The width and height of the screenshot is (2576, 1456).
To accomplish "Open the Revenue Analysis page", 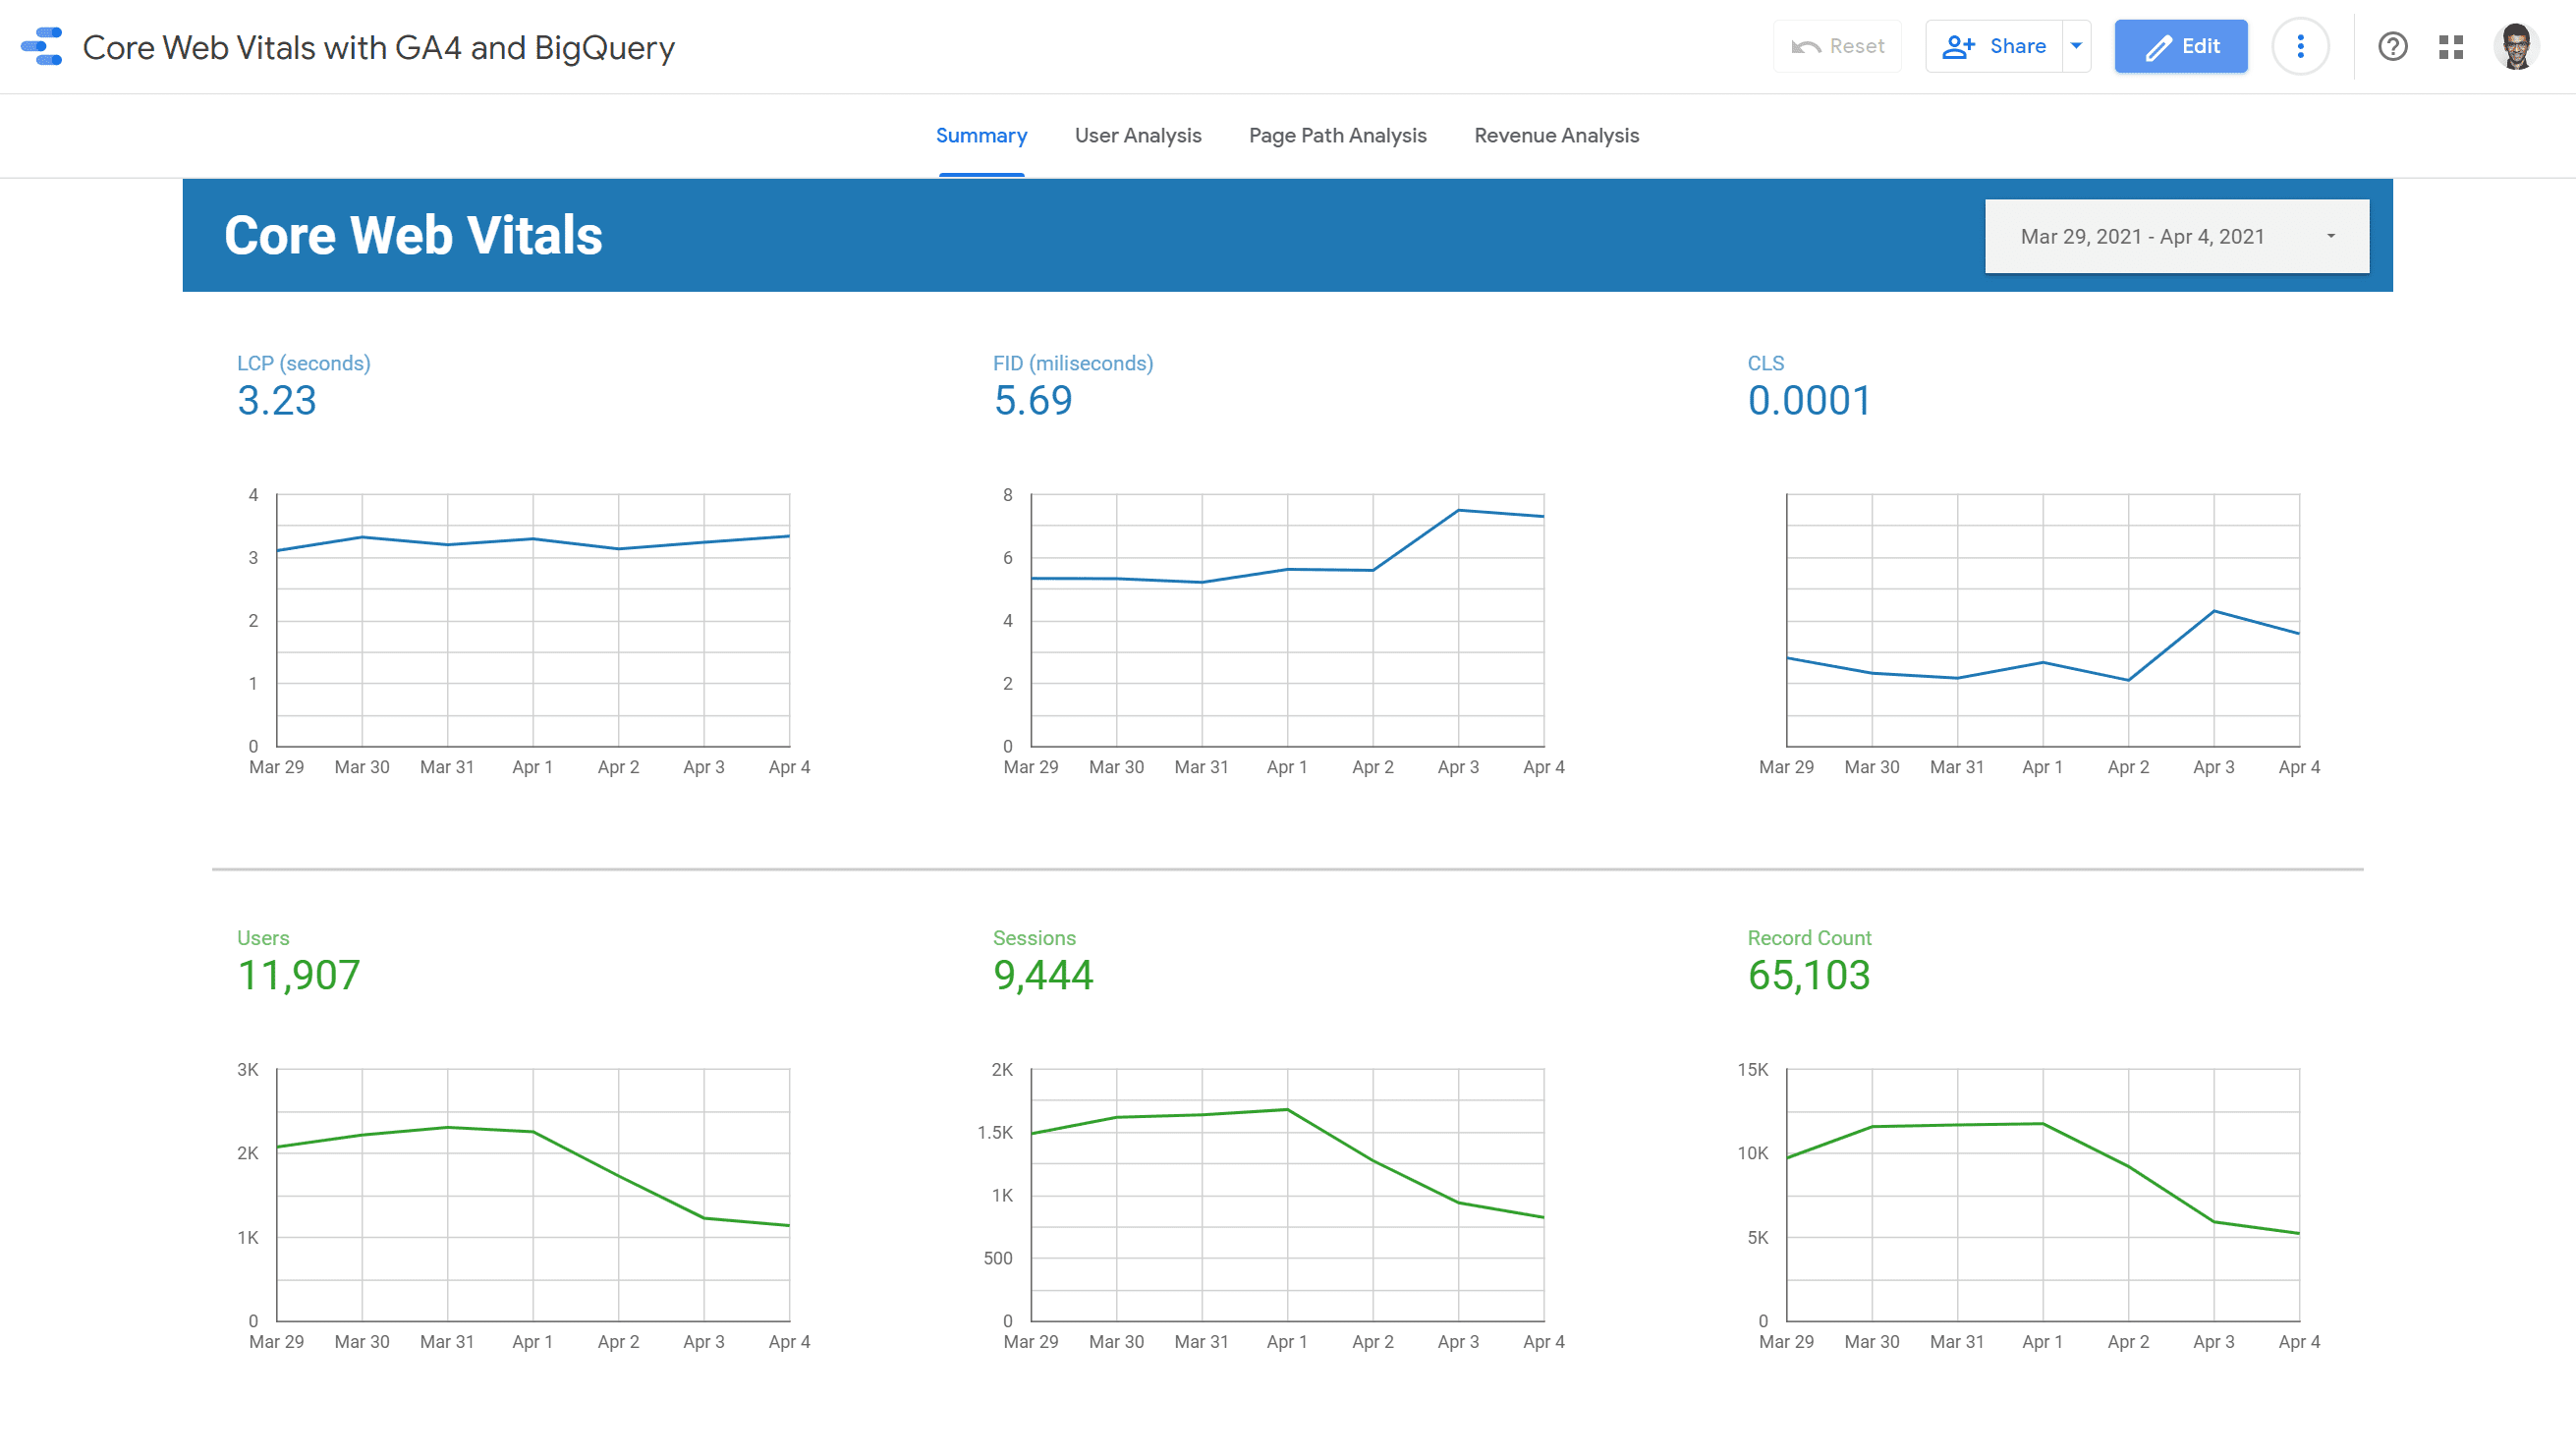I will click(1555, 135).
